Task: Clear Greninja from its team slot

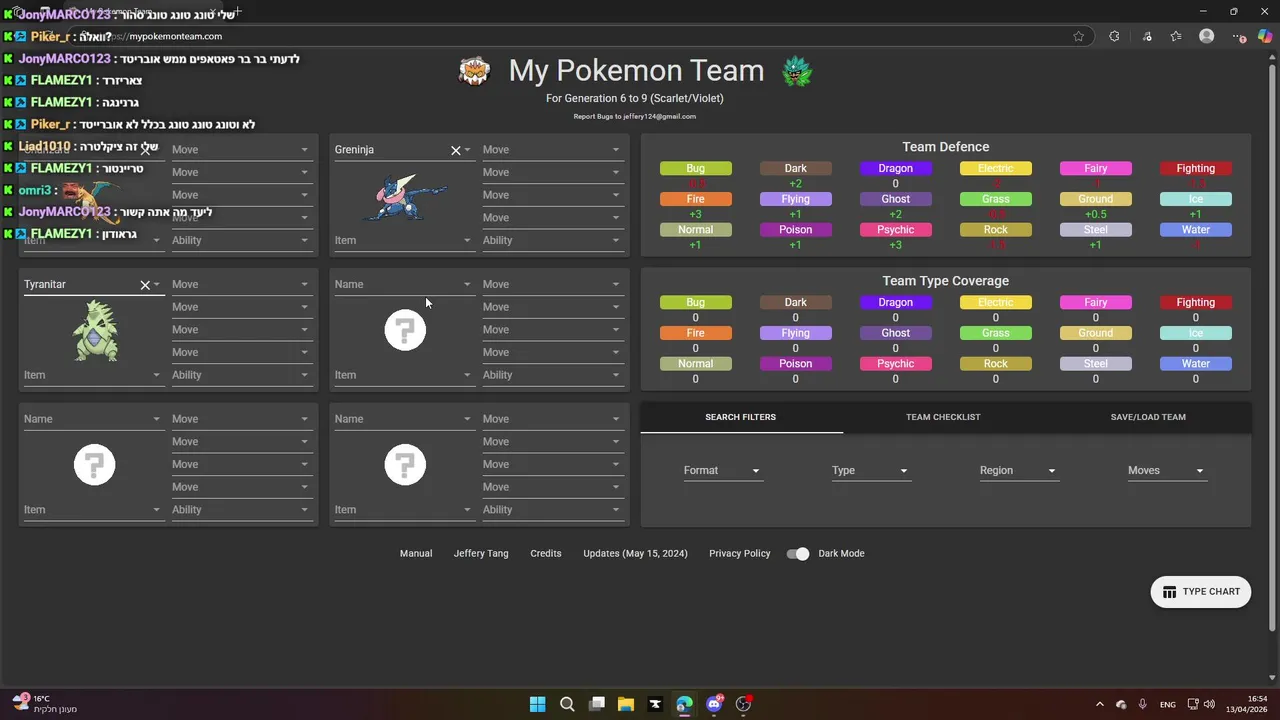Action: click(x=456, y=150)
